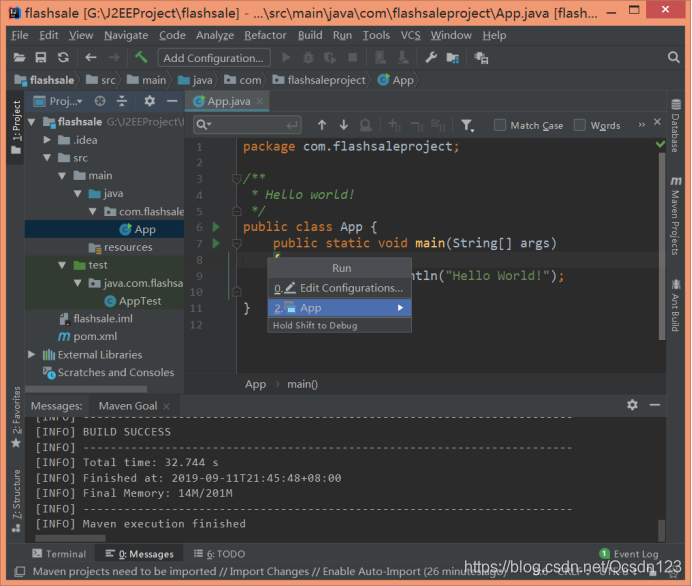
Task: Open Settings via the wrench icon
Action: click(x=431, y=57)
